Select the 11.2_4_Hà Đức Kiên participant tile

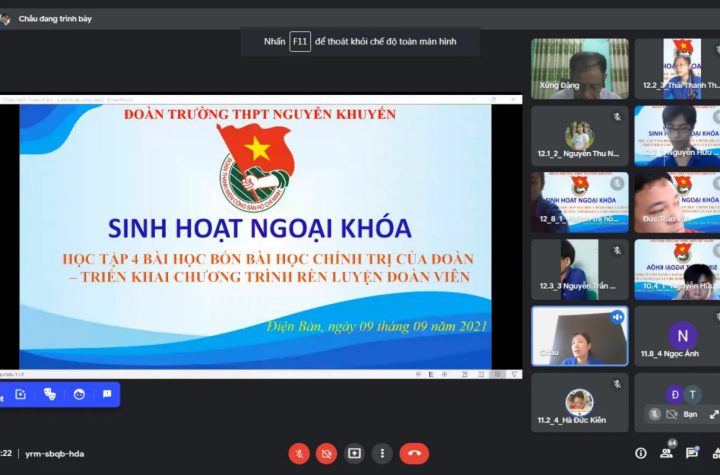(579, 402)
